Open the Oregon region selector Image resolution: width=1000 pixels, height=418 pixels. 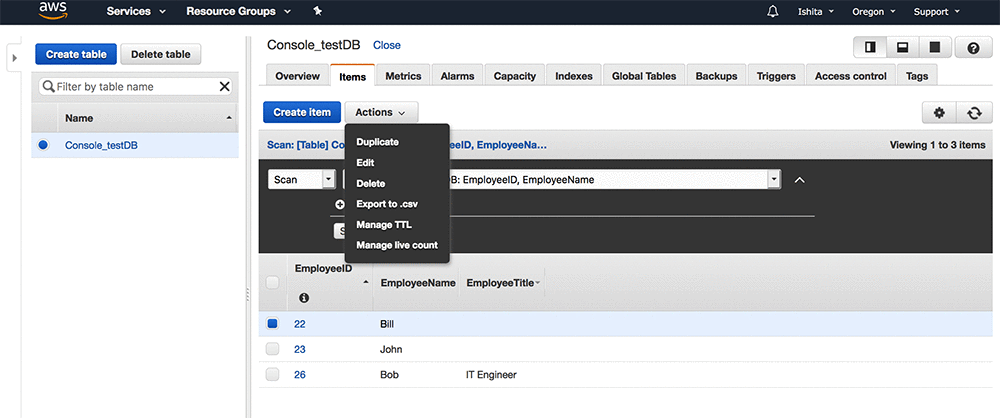(x=874, y=11)
